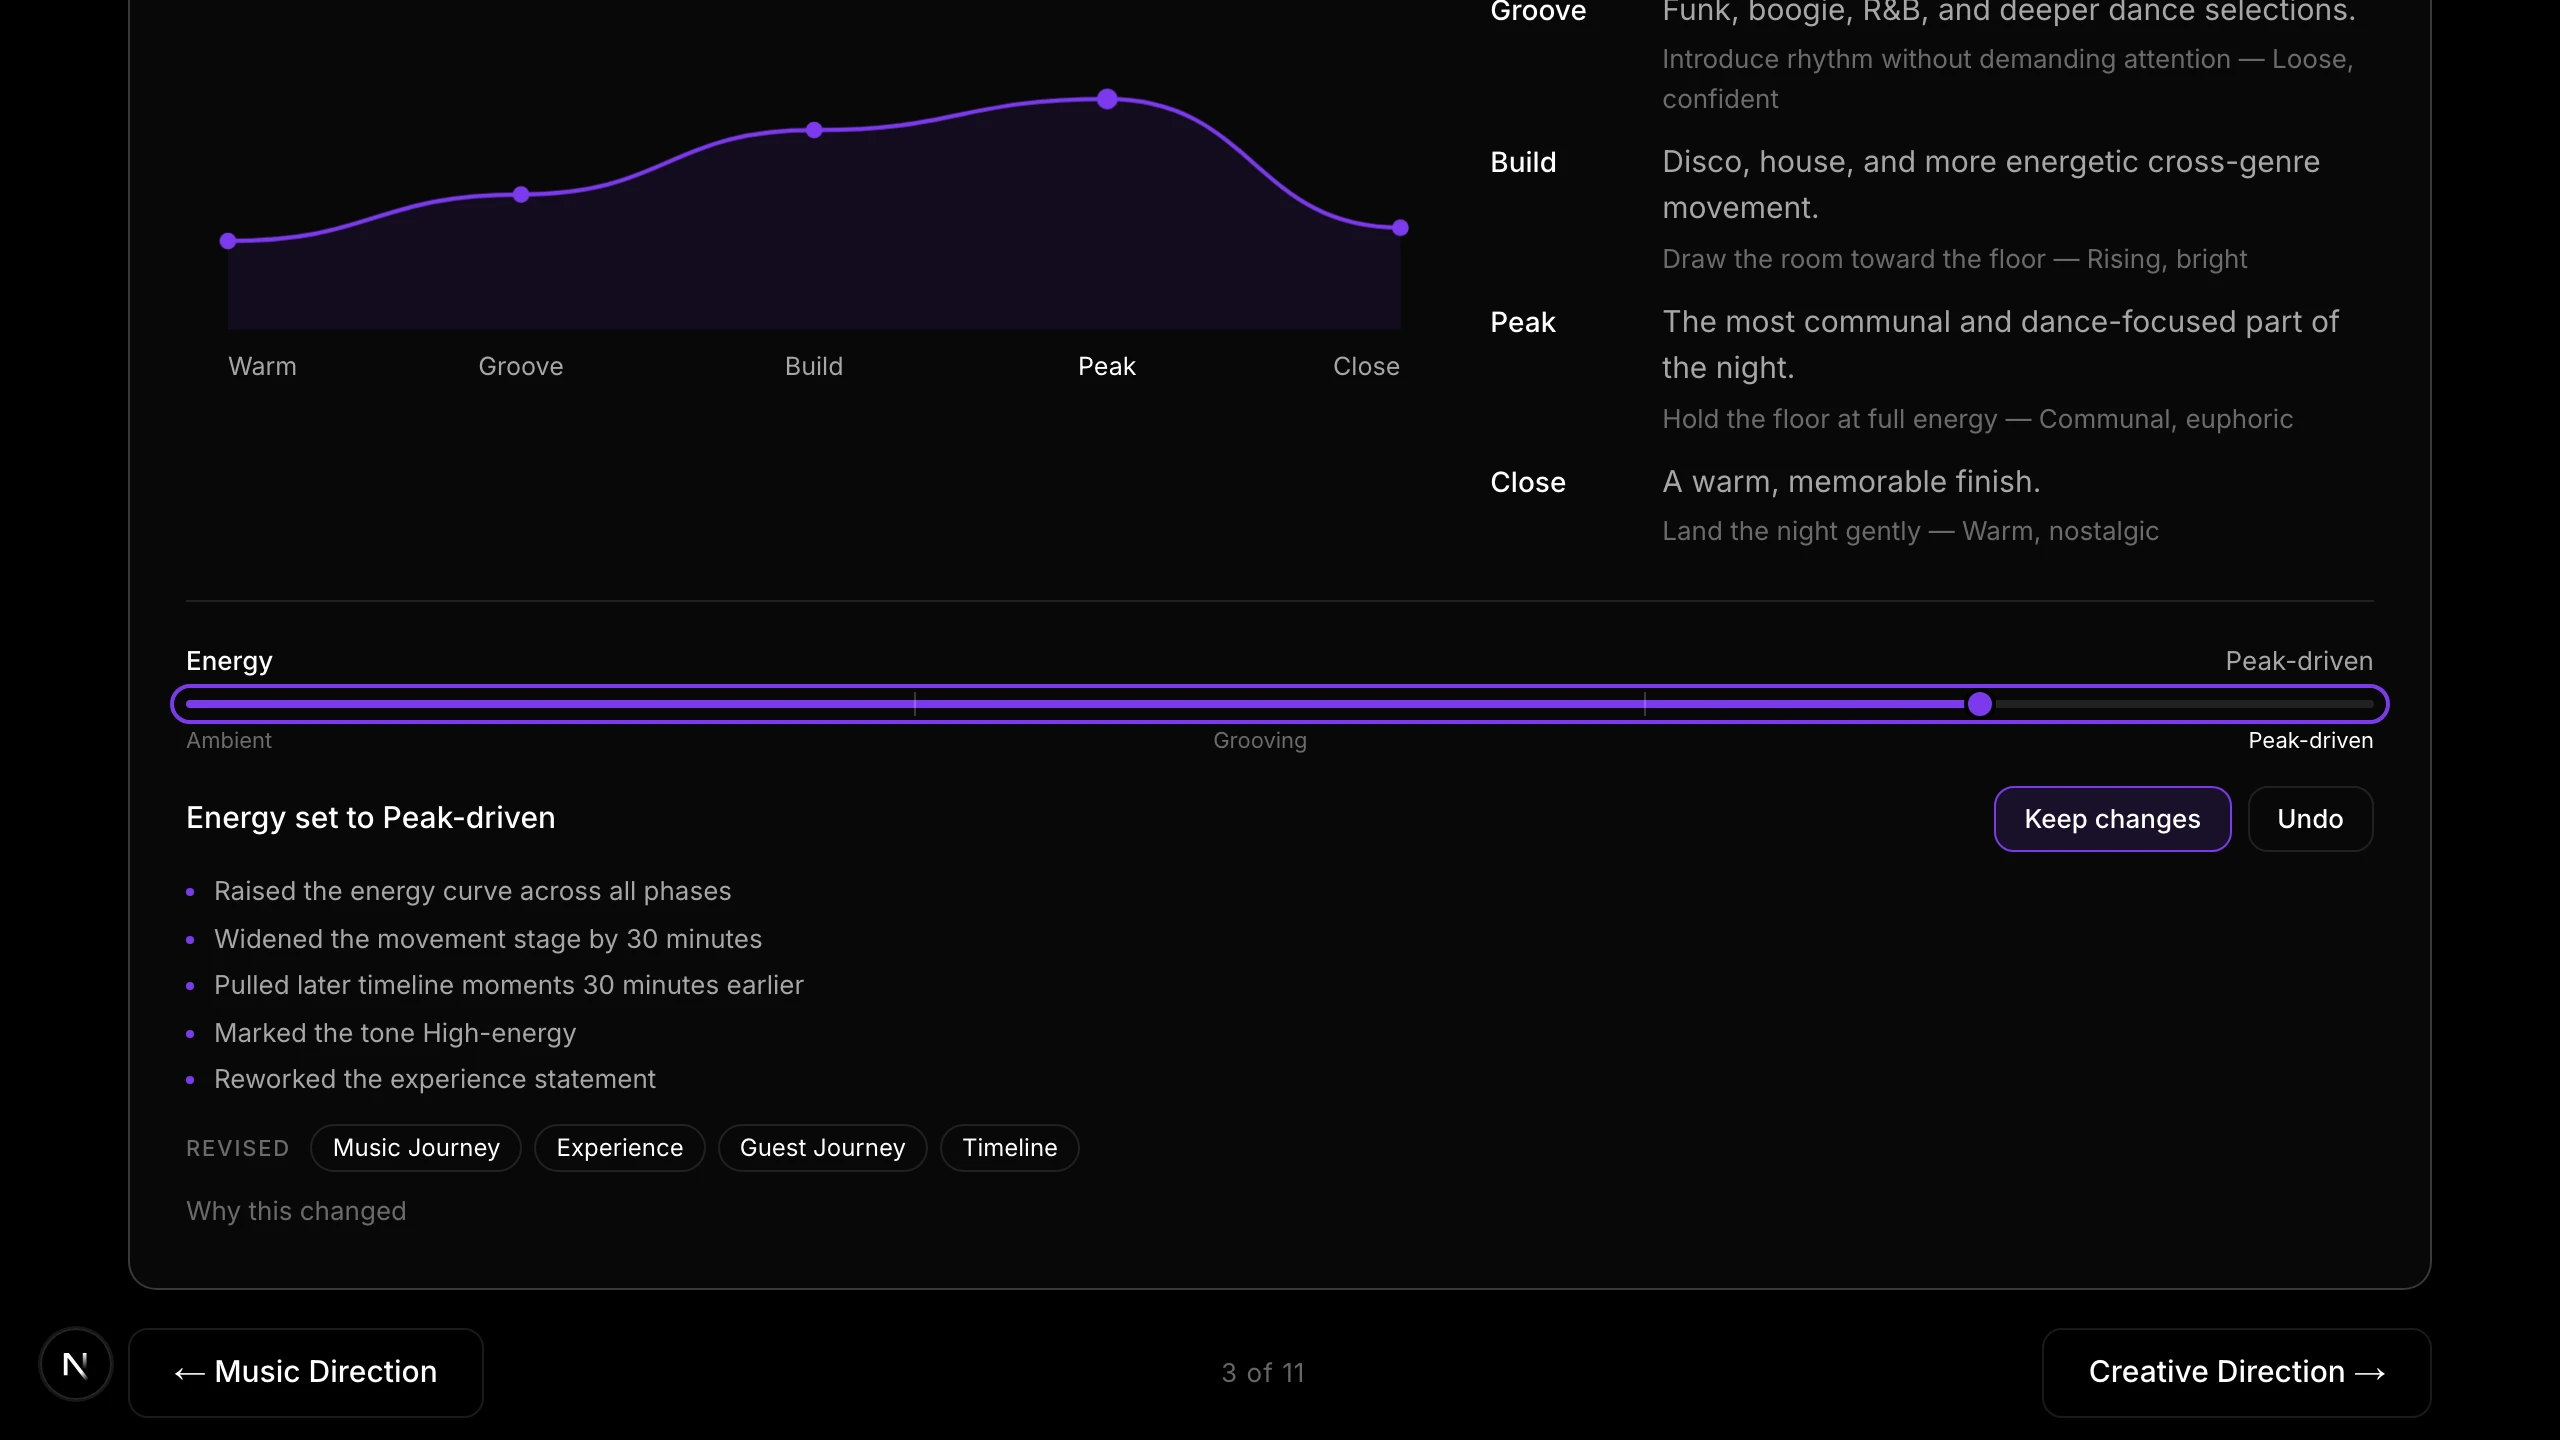2560x1440 pixels.
Task: Click Keep changes button
Action: [2112, 819]
